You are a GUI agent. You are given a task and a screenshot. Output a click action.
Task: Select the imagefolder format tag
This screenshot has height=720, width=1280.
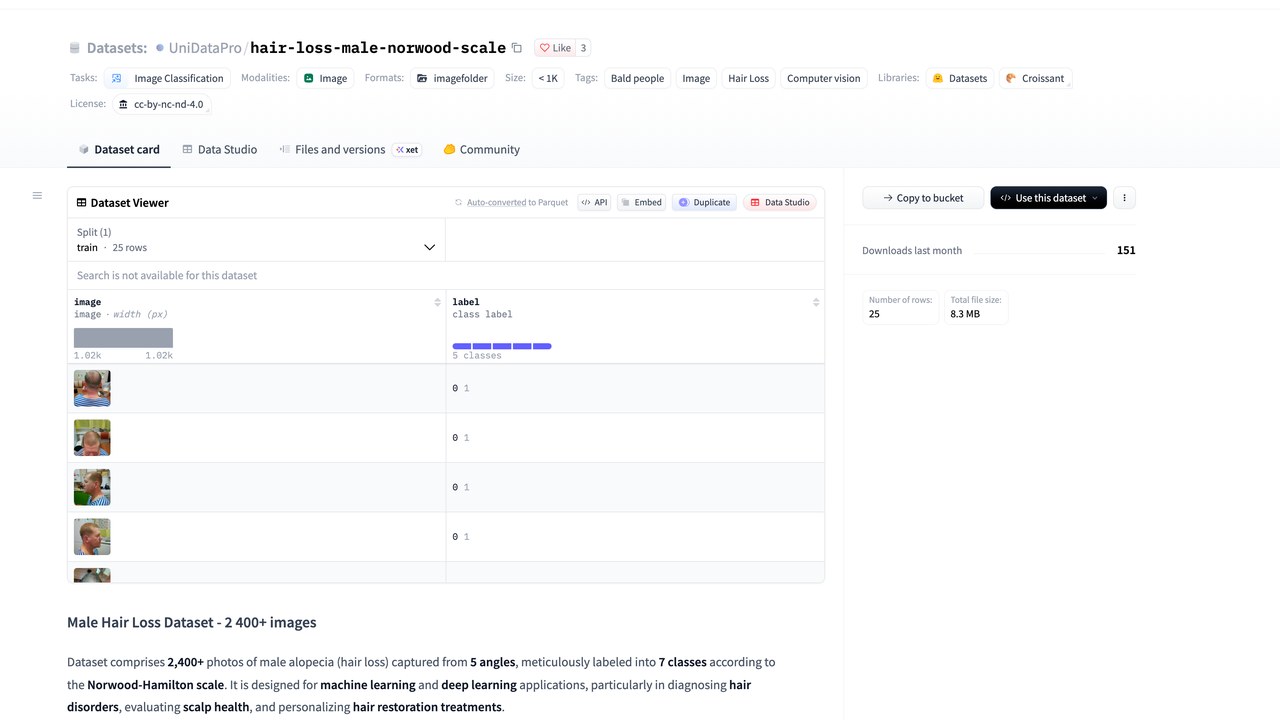point(452,78)
